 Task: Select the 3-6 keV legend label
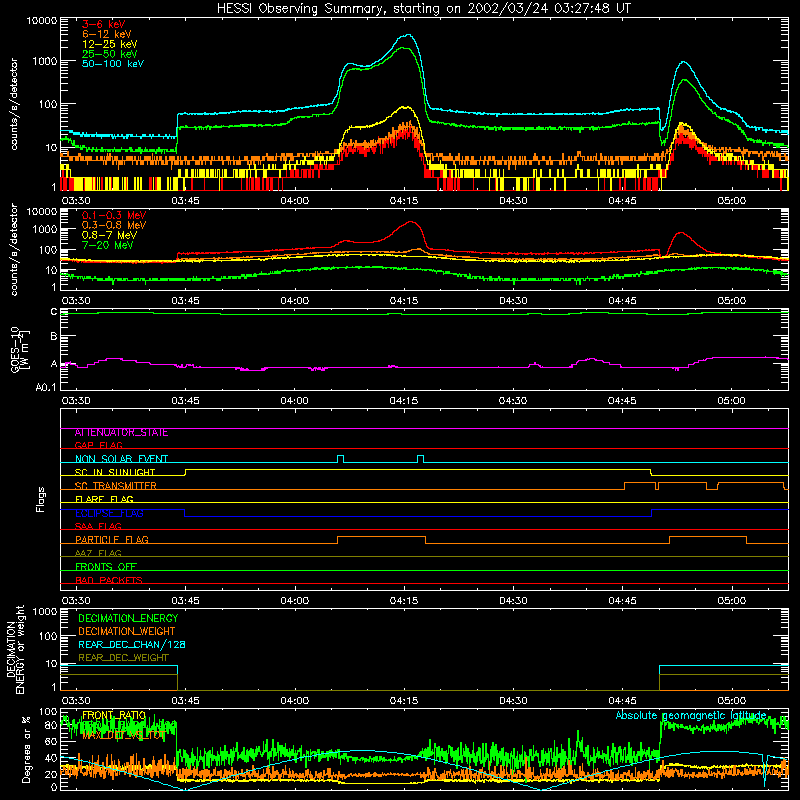(104, 24)
